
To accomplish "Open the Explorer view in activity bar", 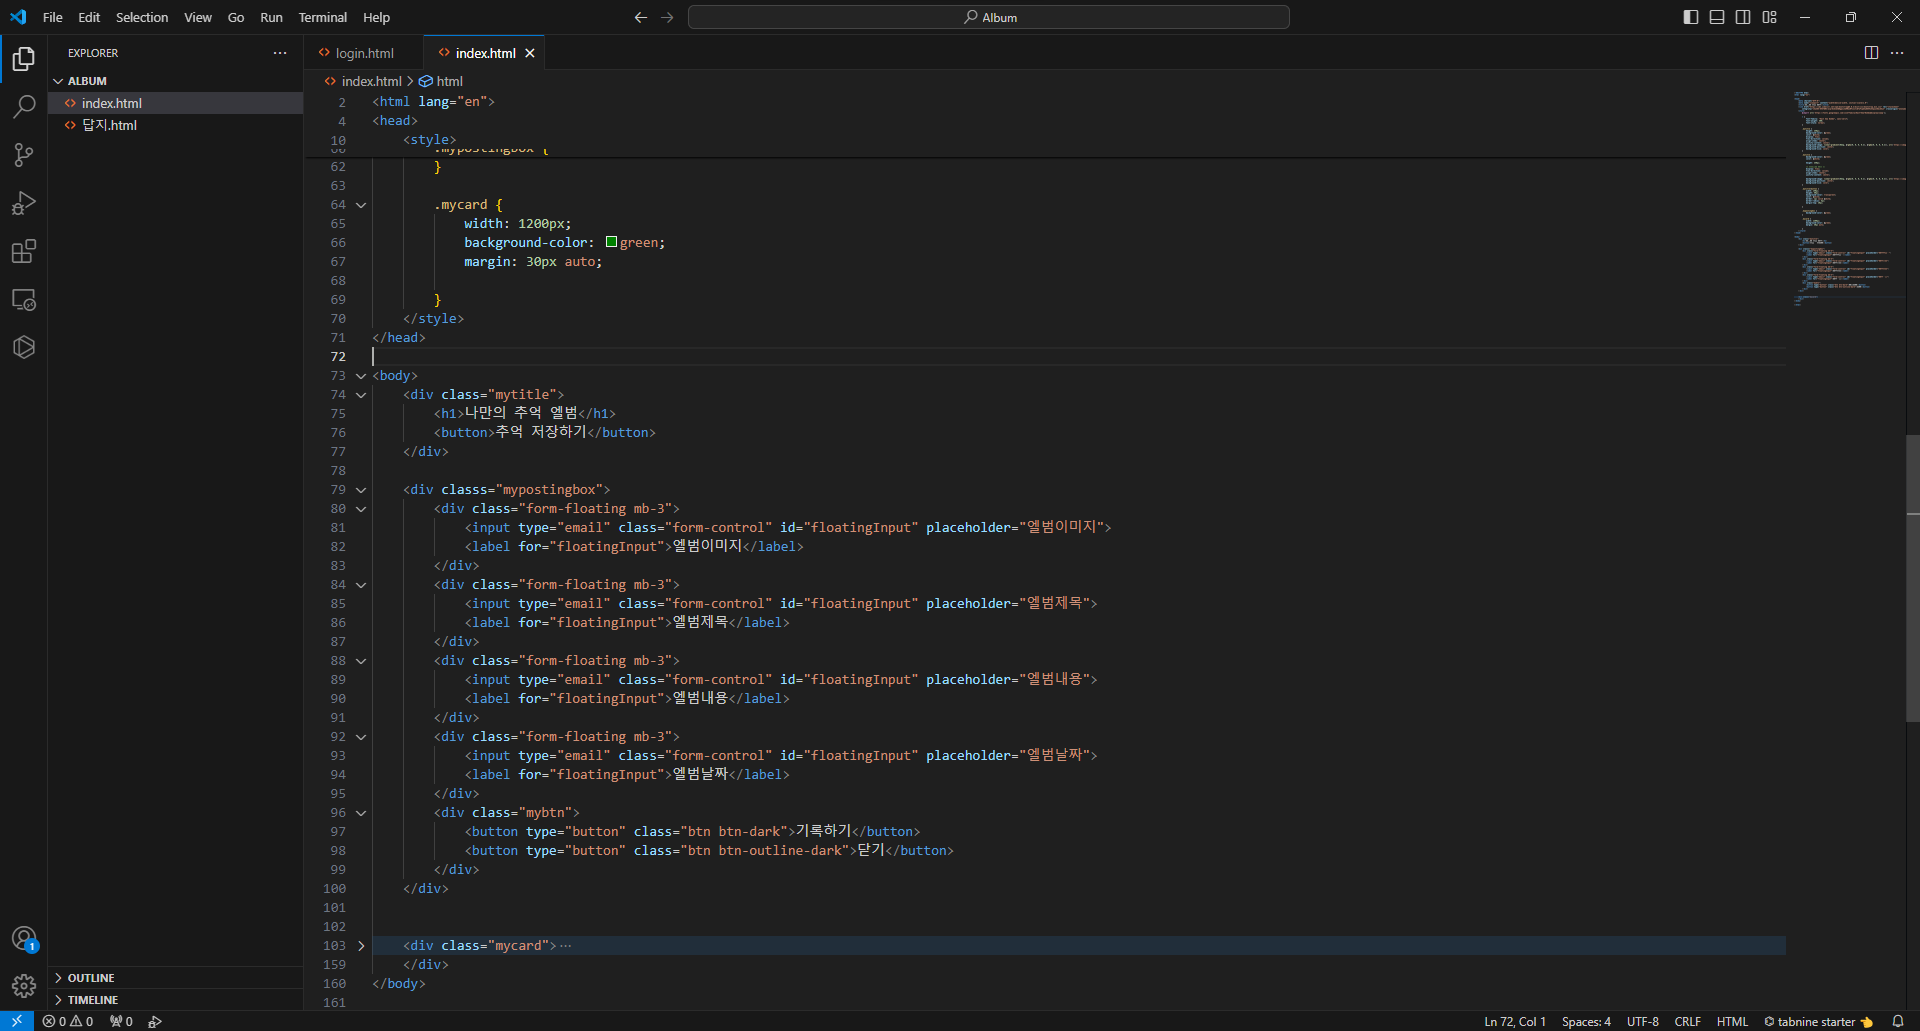I will pyautogui.click(x=24, y=59).
